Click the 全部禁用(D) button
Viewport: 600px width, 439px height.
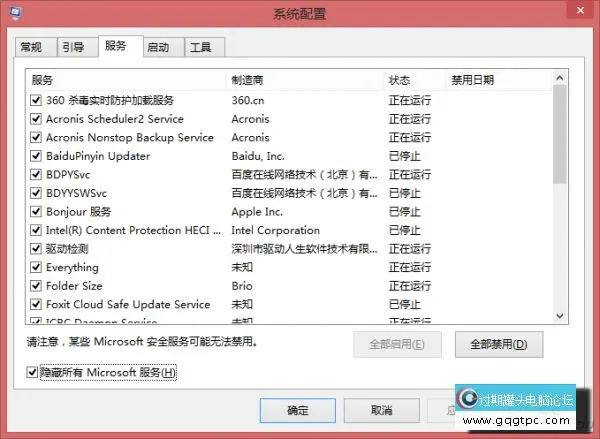pos(499,344)
